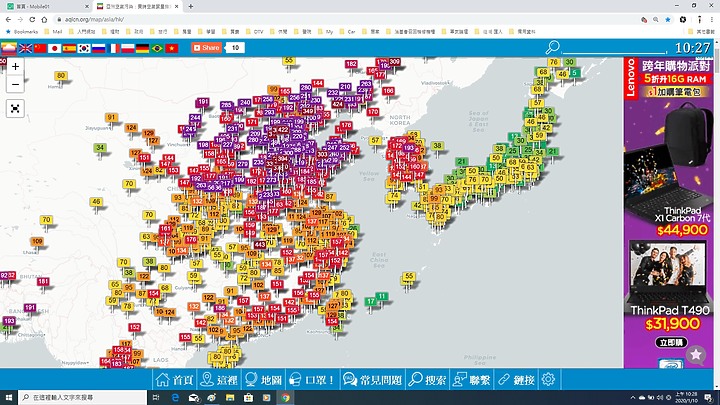Switch language using the UK flag
This screenshot has width=720, height=405.
25,48
